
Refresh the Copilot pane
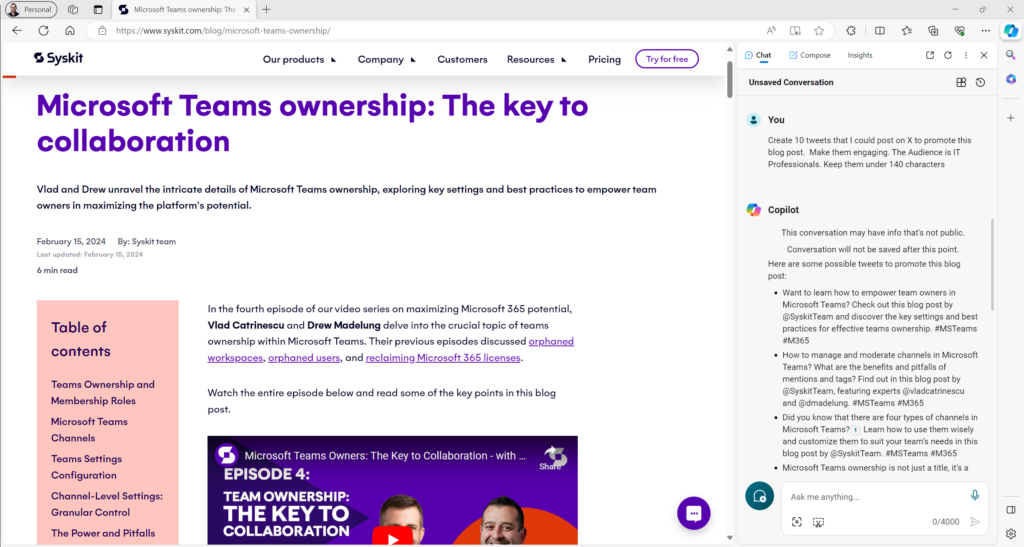click(x=948, y=55)
